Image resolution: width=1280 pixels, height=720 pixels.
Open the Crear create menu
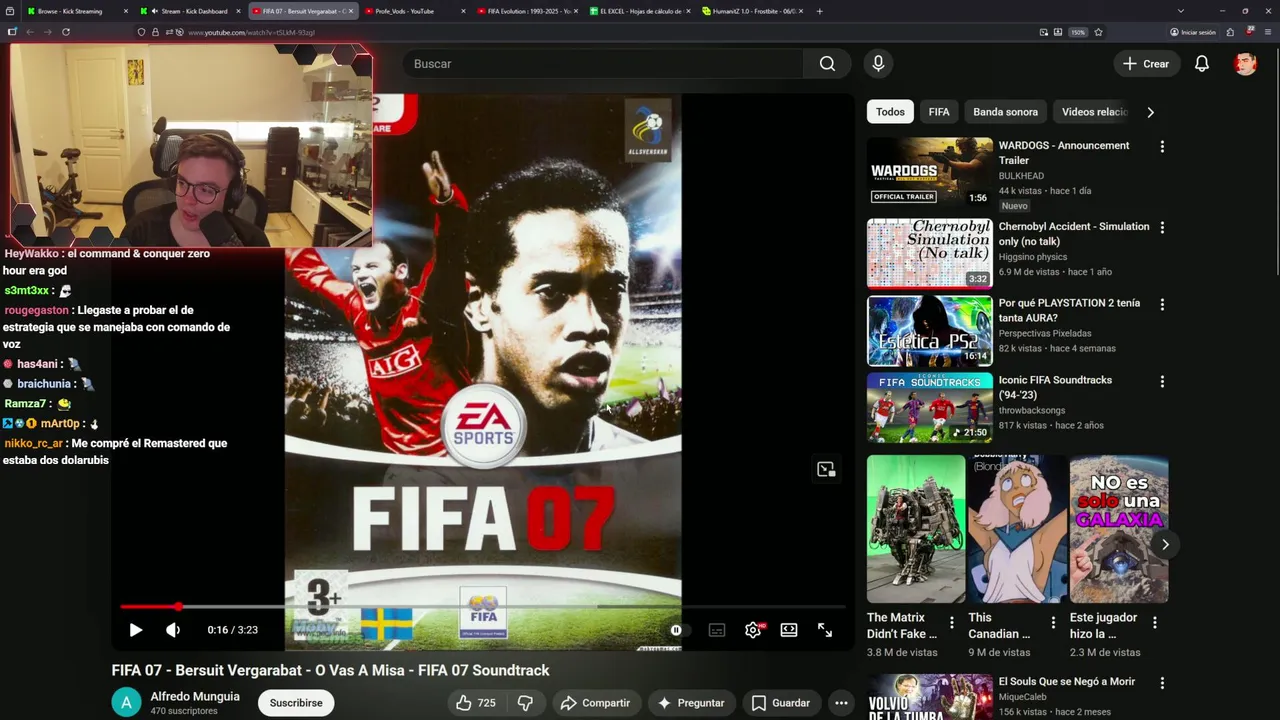(1146, 64)
